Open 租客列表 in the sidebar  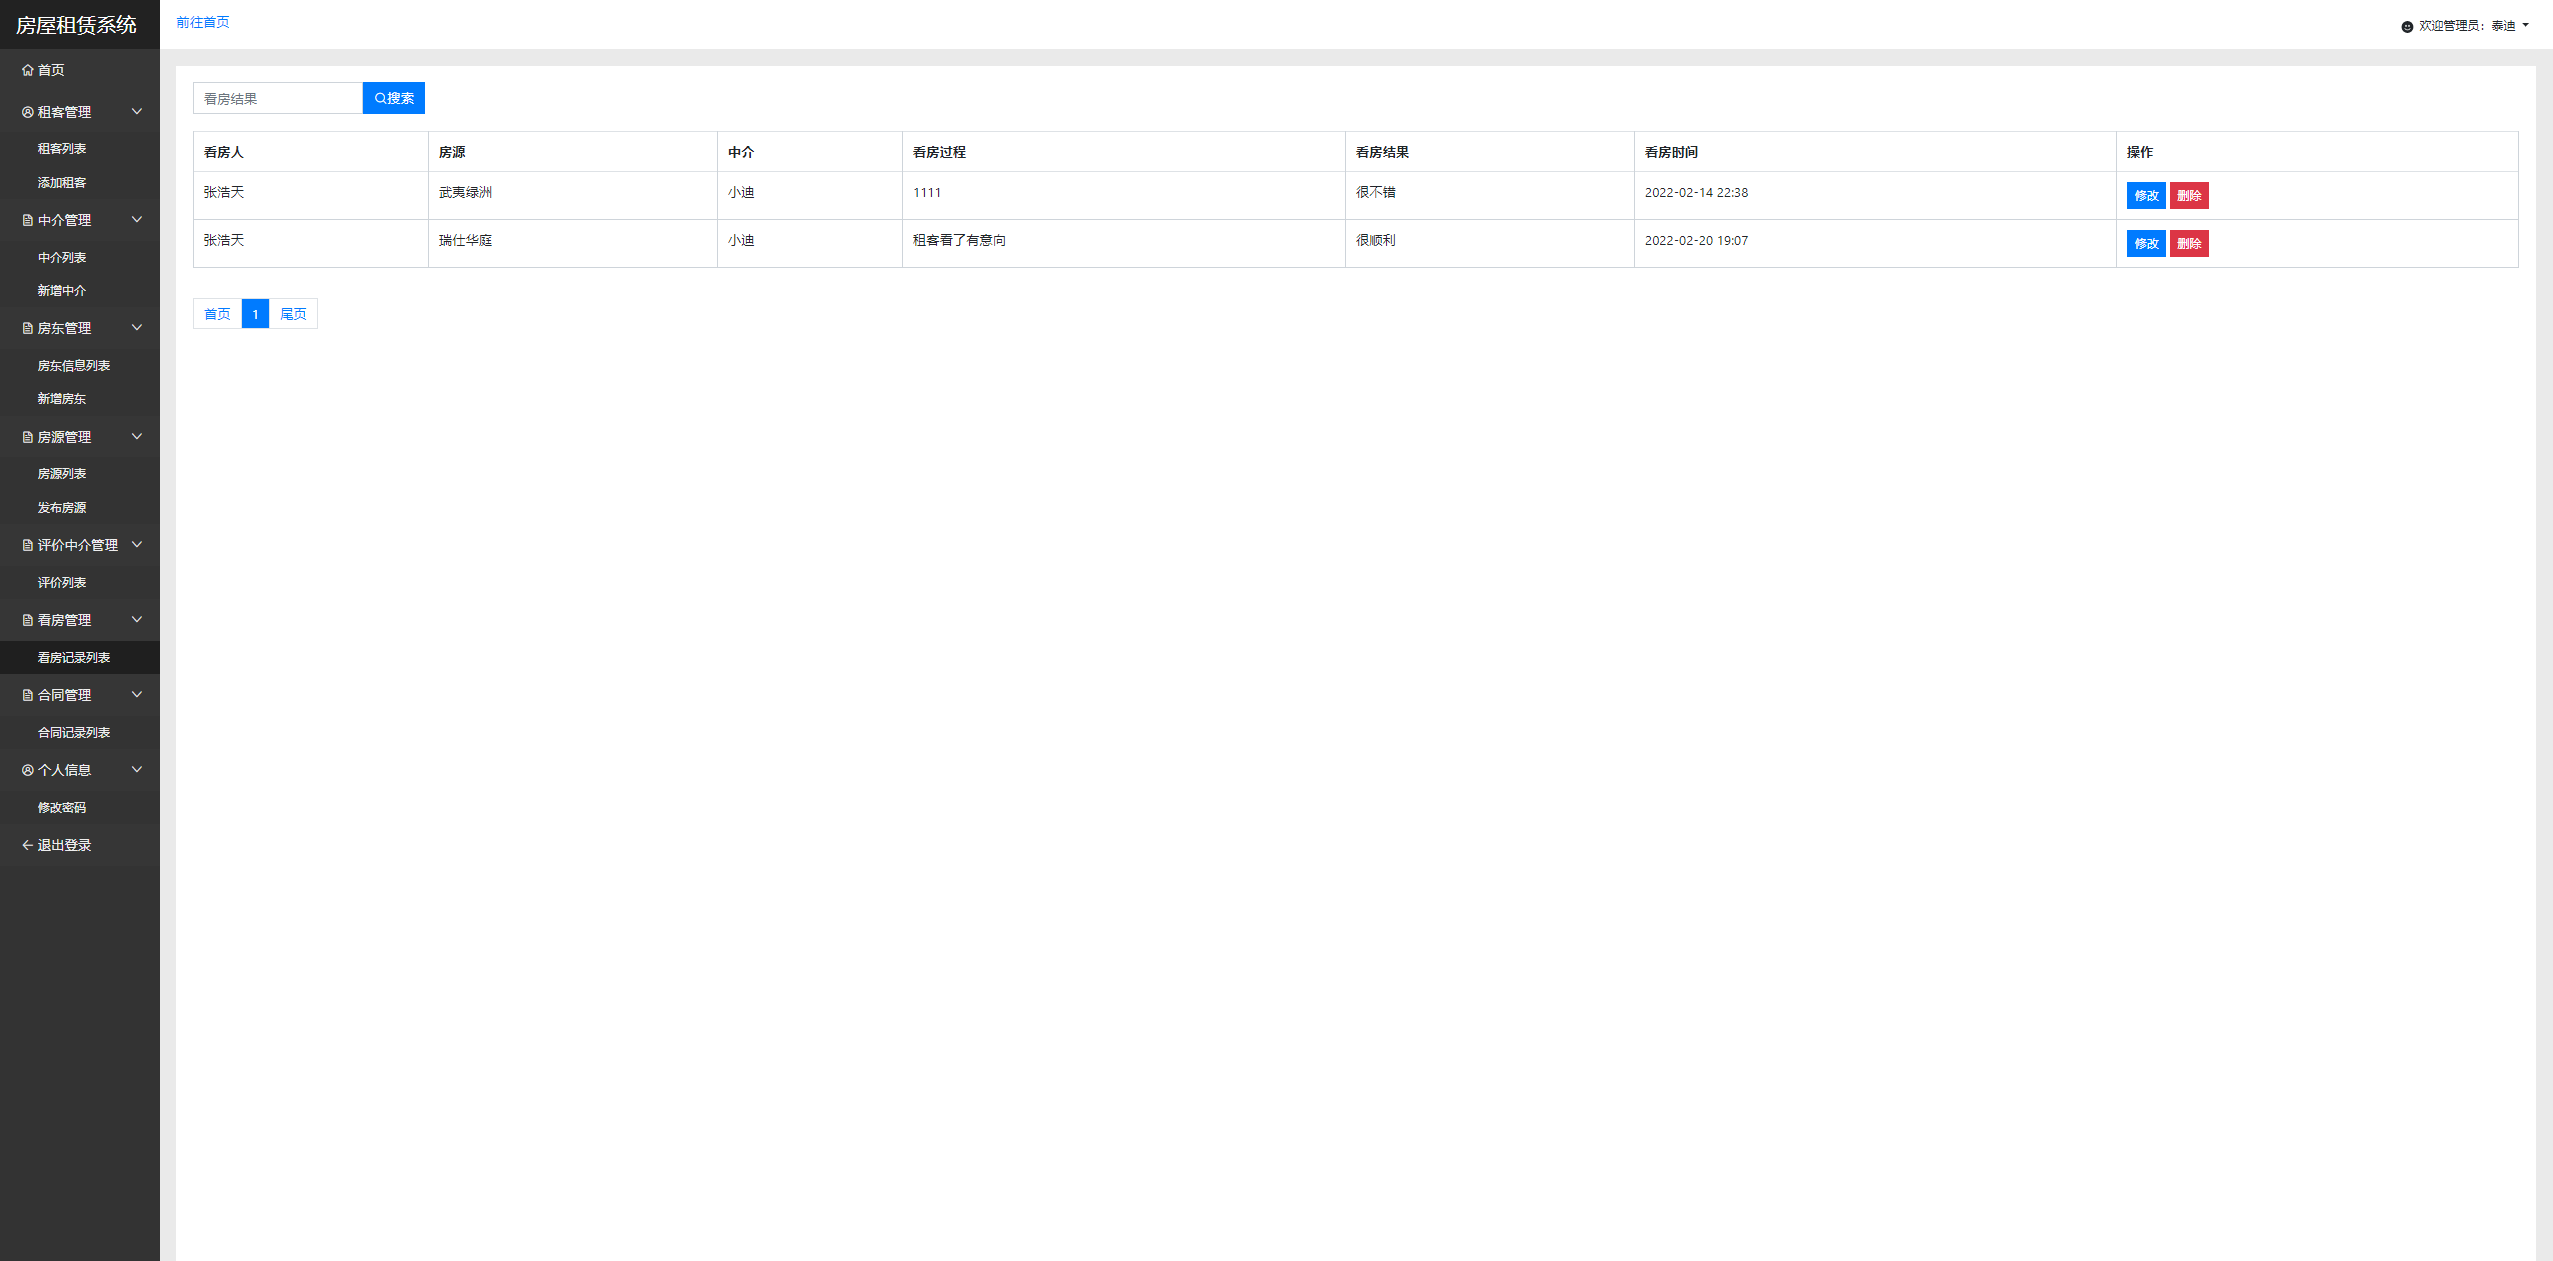click(62, 149)
